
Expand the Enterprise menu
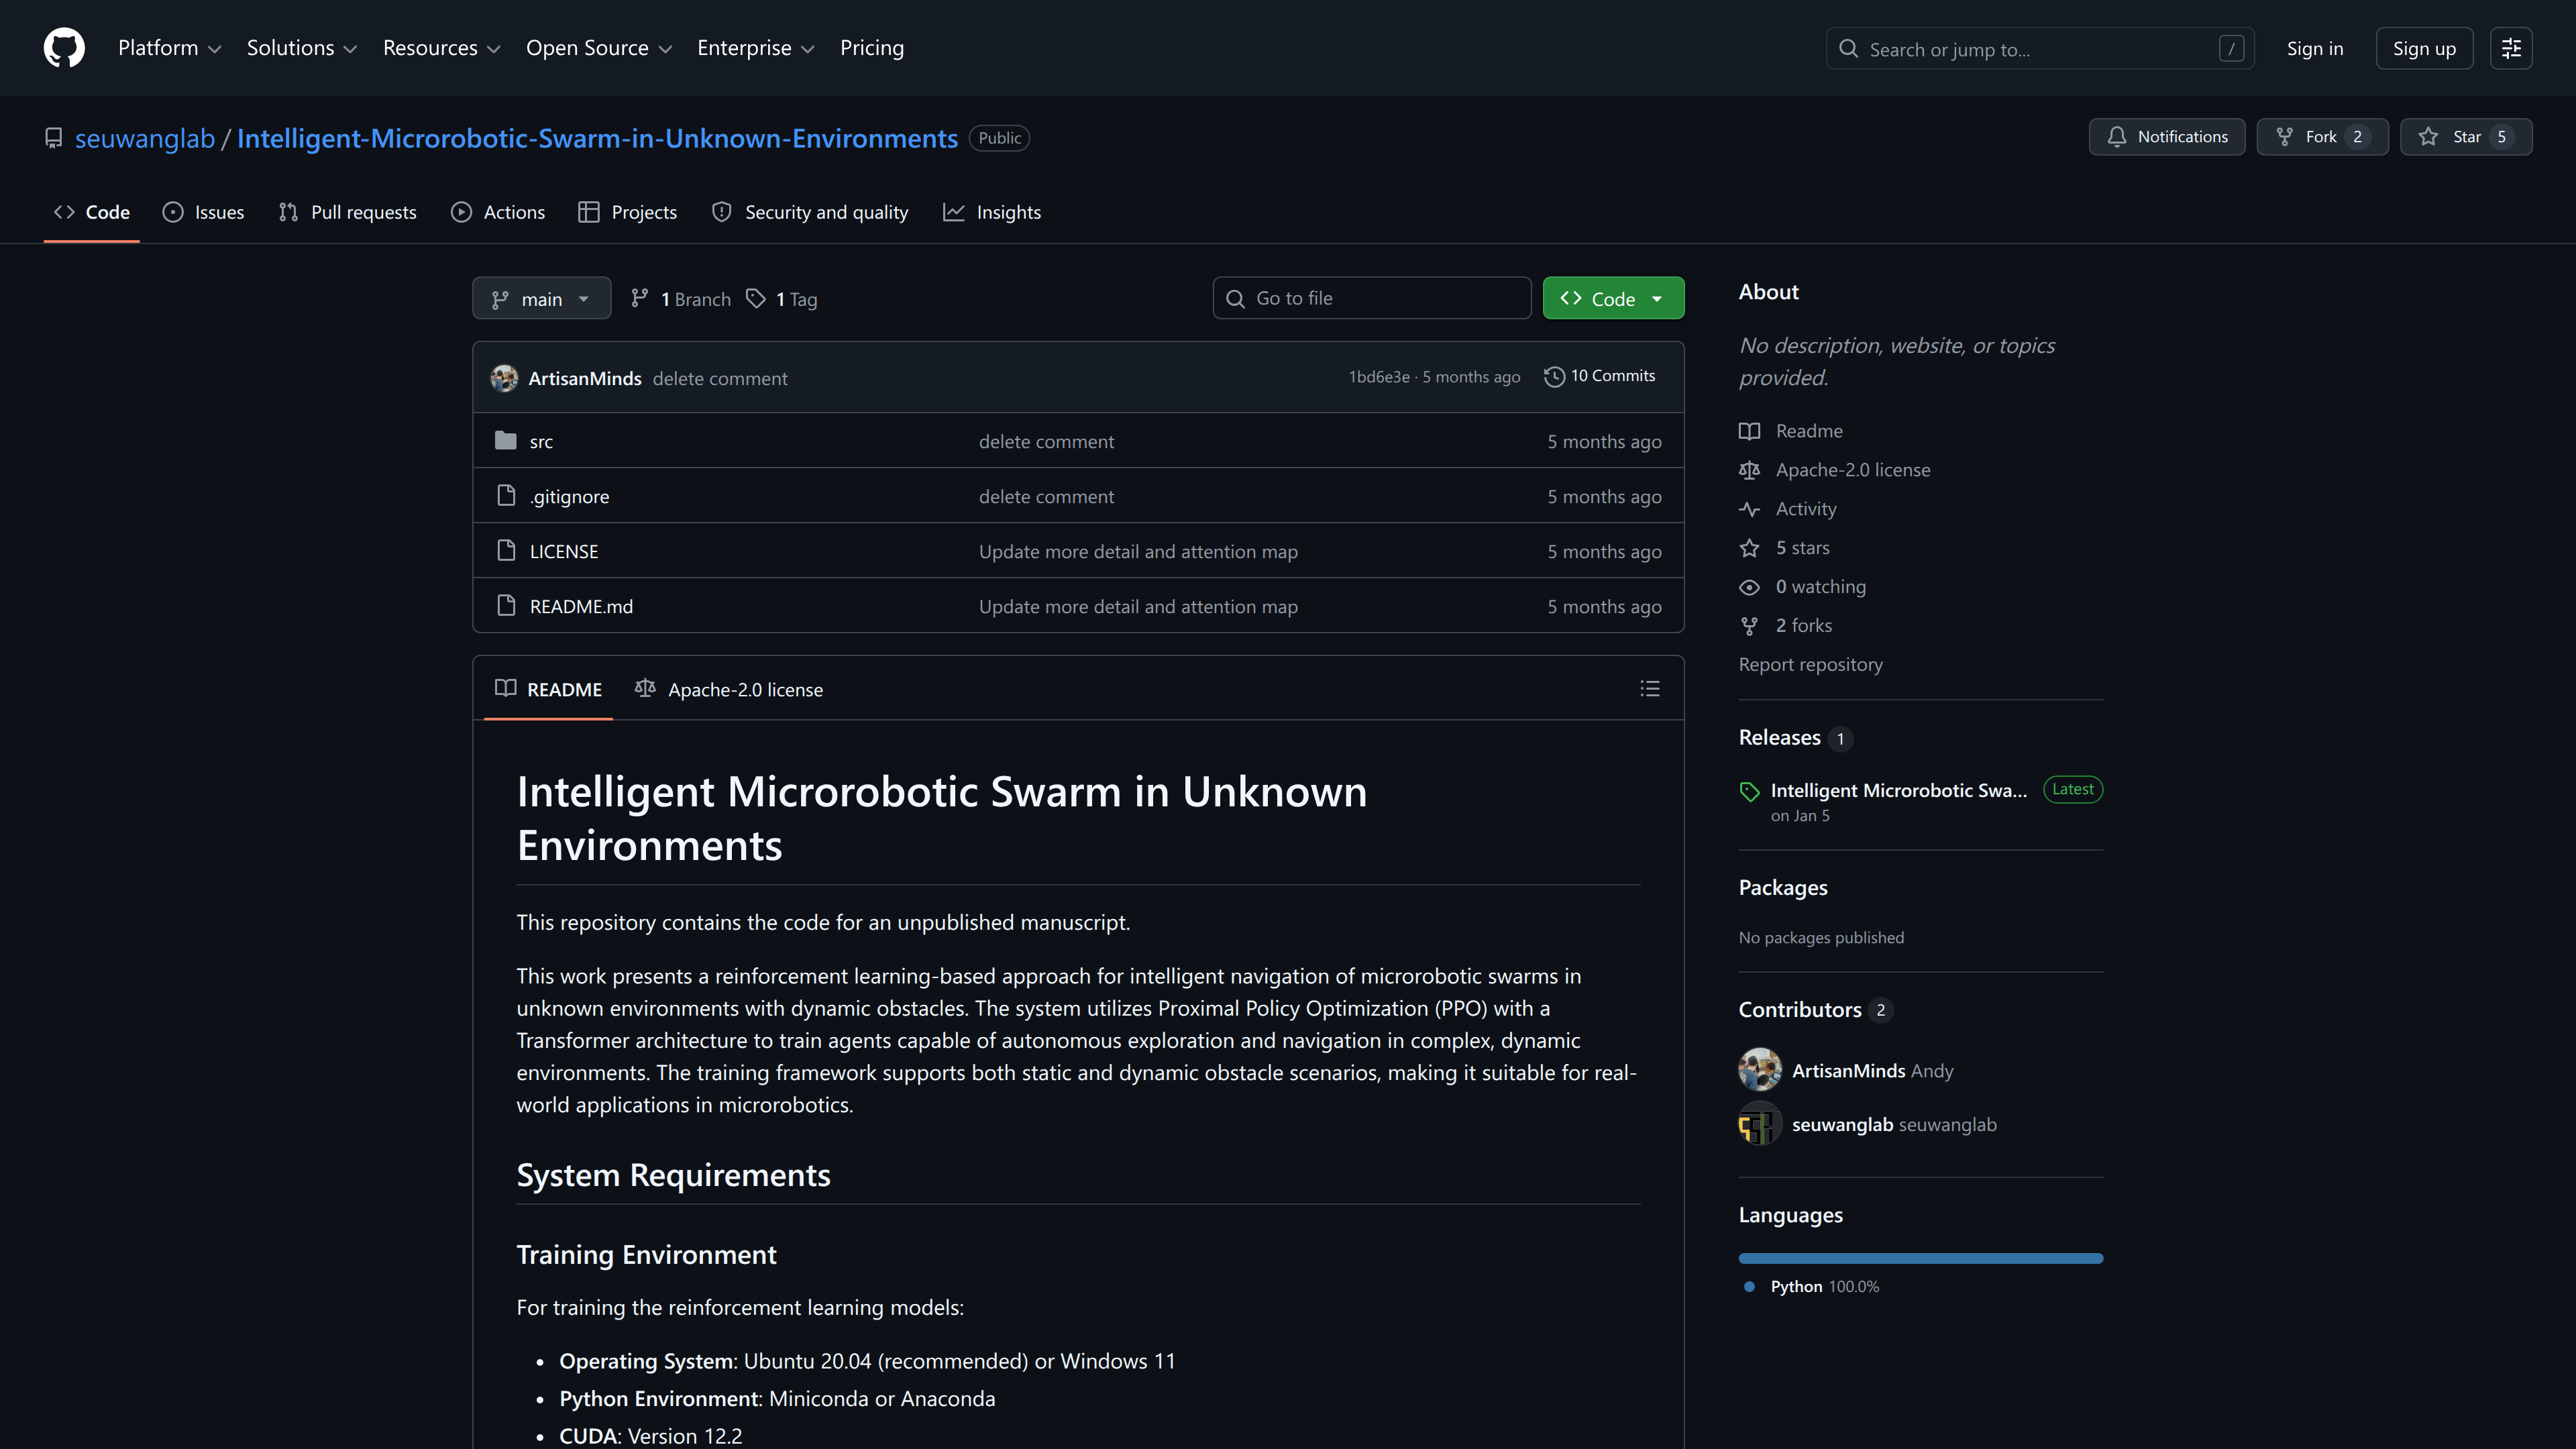[x=755, y=48]
